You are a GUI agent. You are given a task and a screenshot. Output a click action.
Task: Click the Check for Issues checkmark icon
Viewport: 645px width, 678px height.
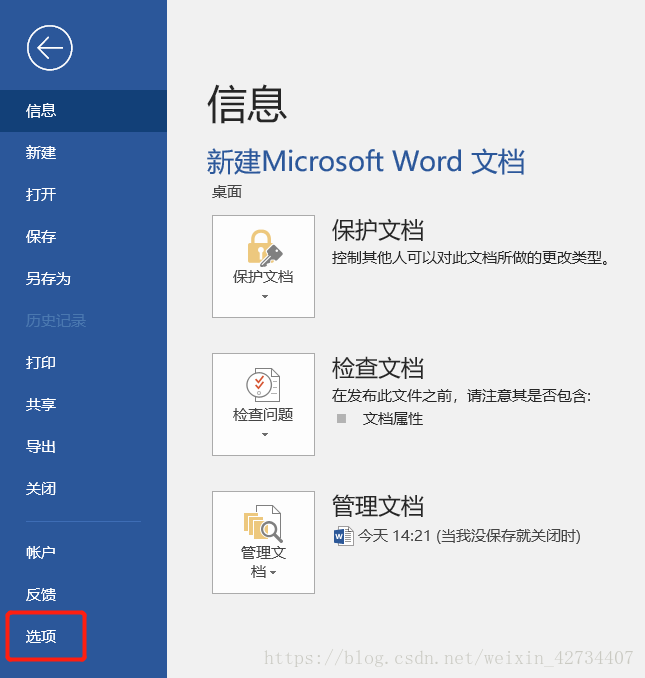tap(263, 385)
